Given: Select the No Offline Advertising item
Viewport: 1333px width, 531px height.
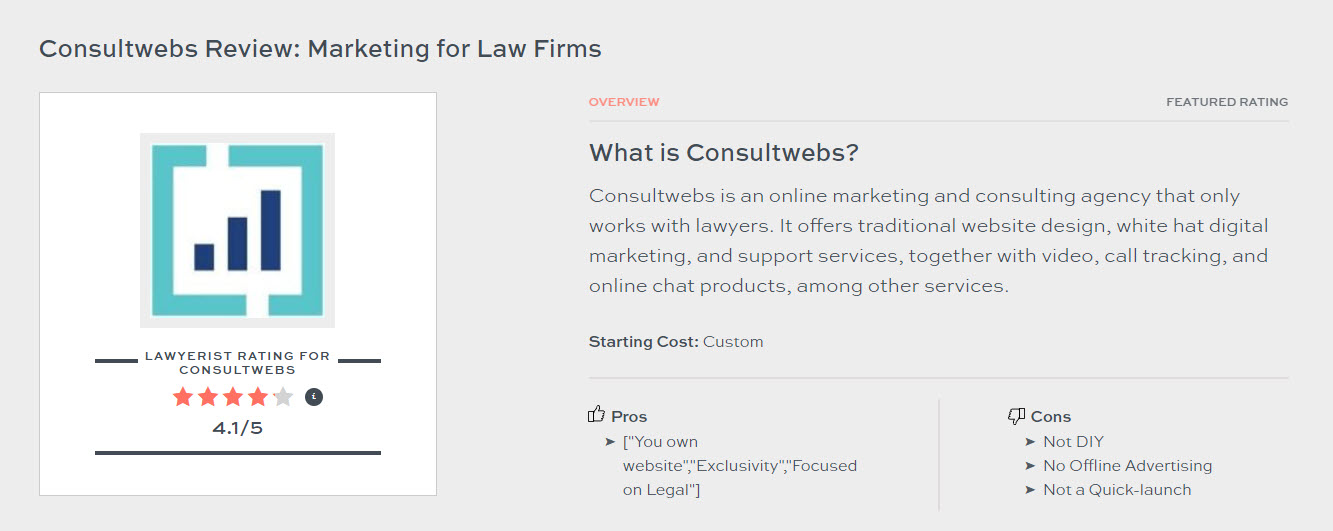Looking at the screenshot, I should [1127, 466].
